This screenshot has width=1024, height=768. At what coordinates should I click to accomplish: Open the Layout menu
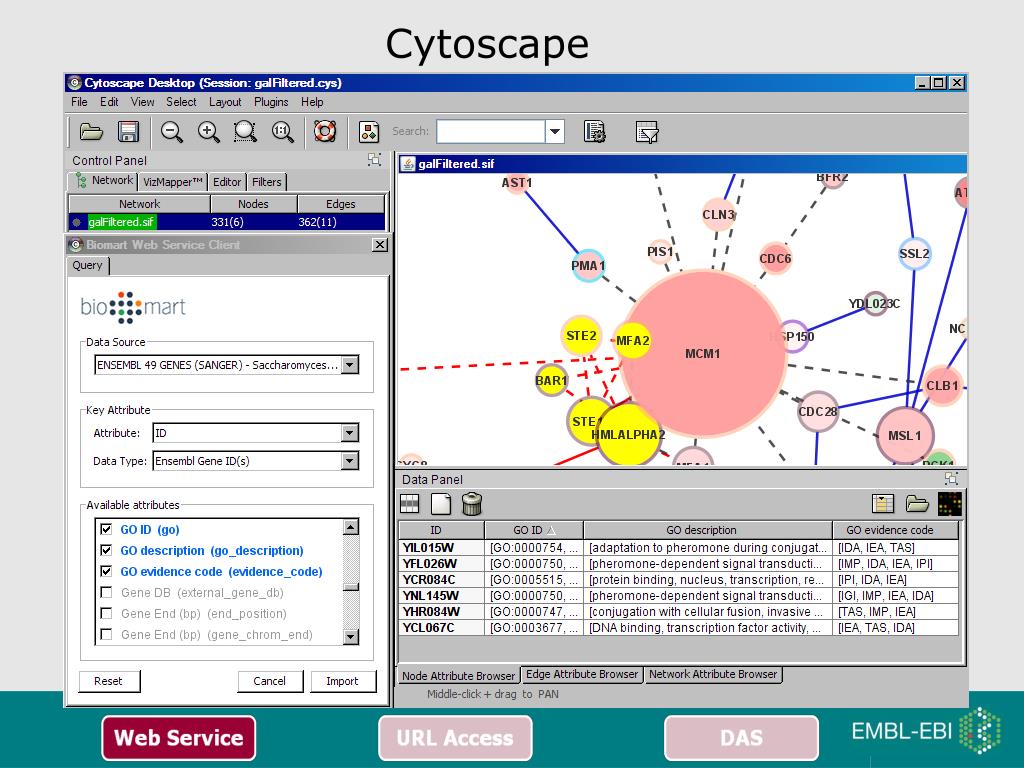tap(225, 102)
